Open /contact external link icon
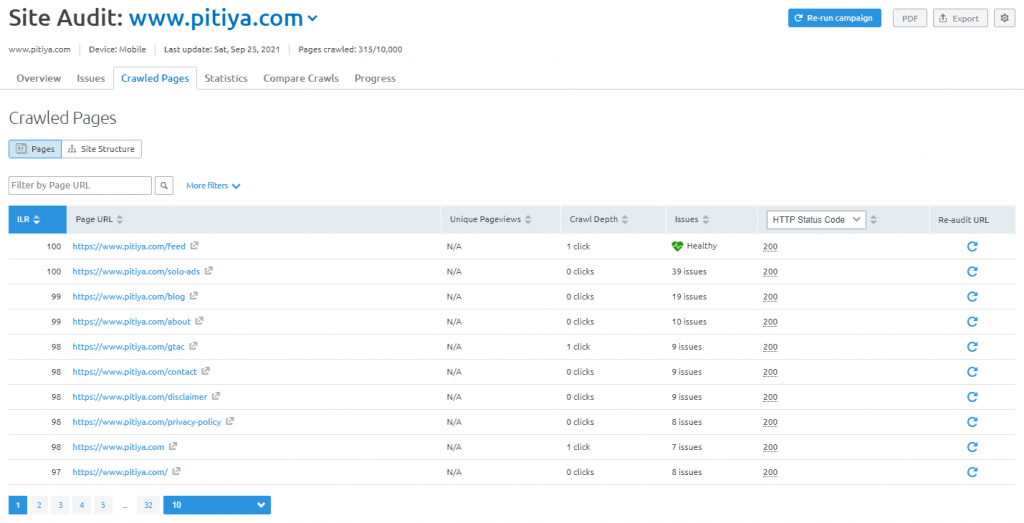The image size is (1024, 523). click(206, 371)
